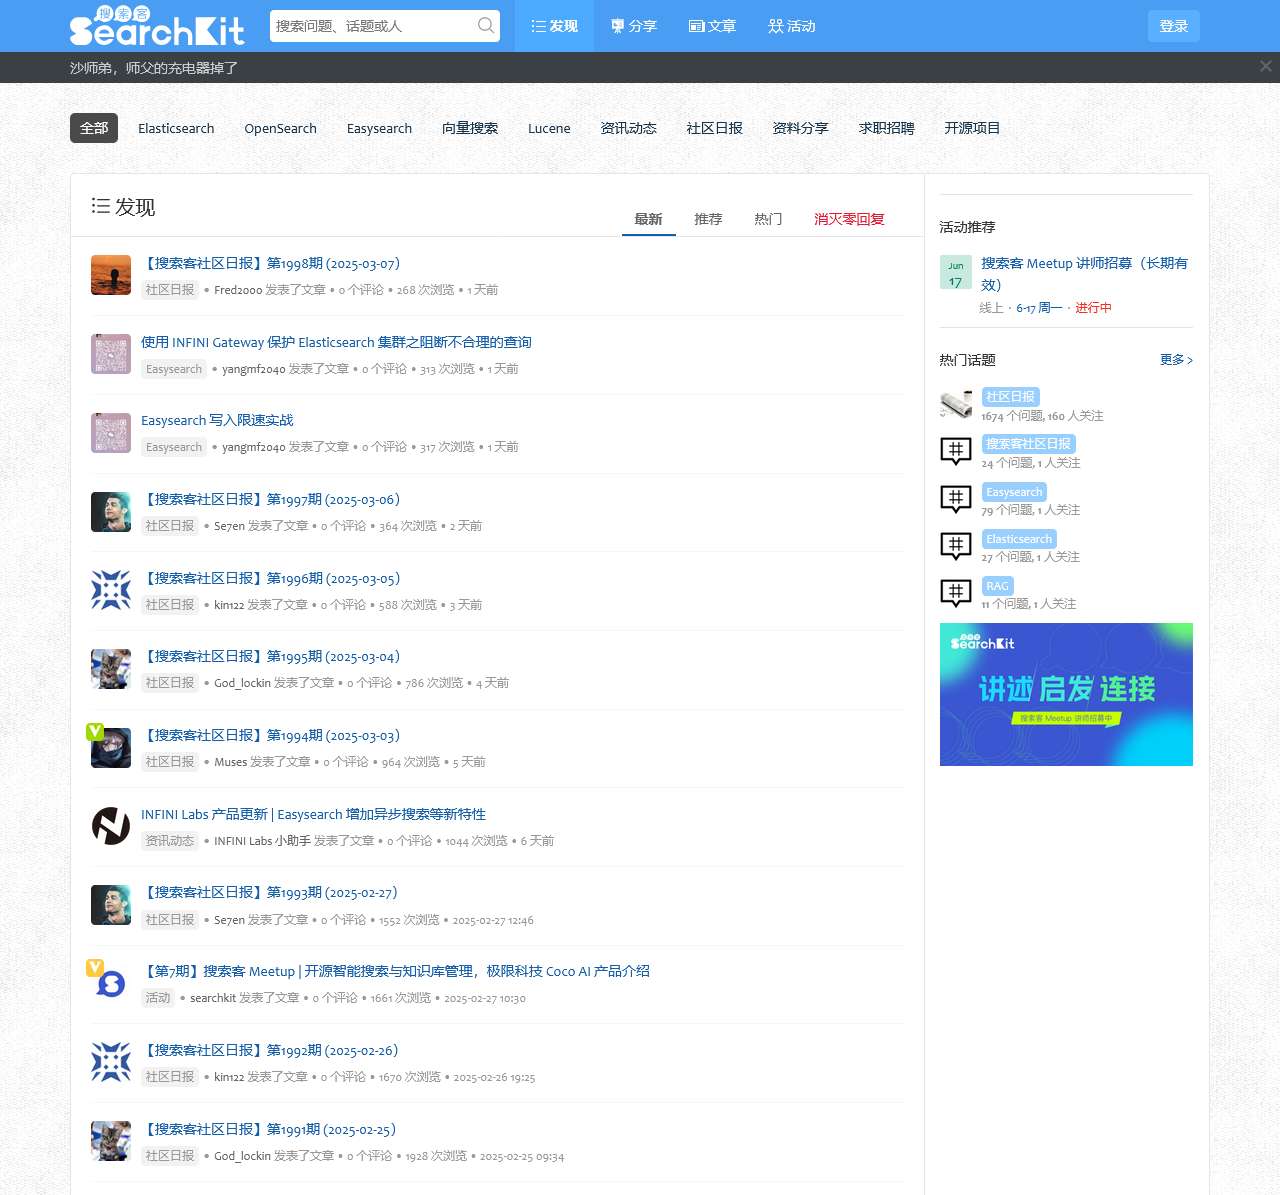Click 更多 beside 热门话题
This screenshot has width=1280, height=1195.
pos(1176,359)
